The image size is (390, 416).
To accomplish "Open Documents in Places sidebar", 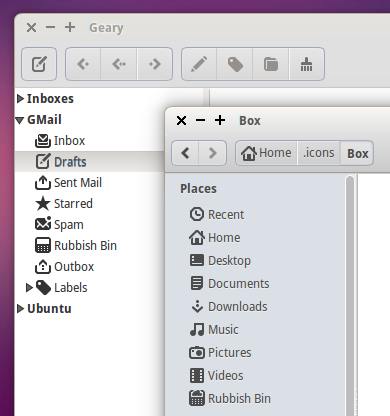I will (x=239, y=284).
